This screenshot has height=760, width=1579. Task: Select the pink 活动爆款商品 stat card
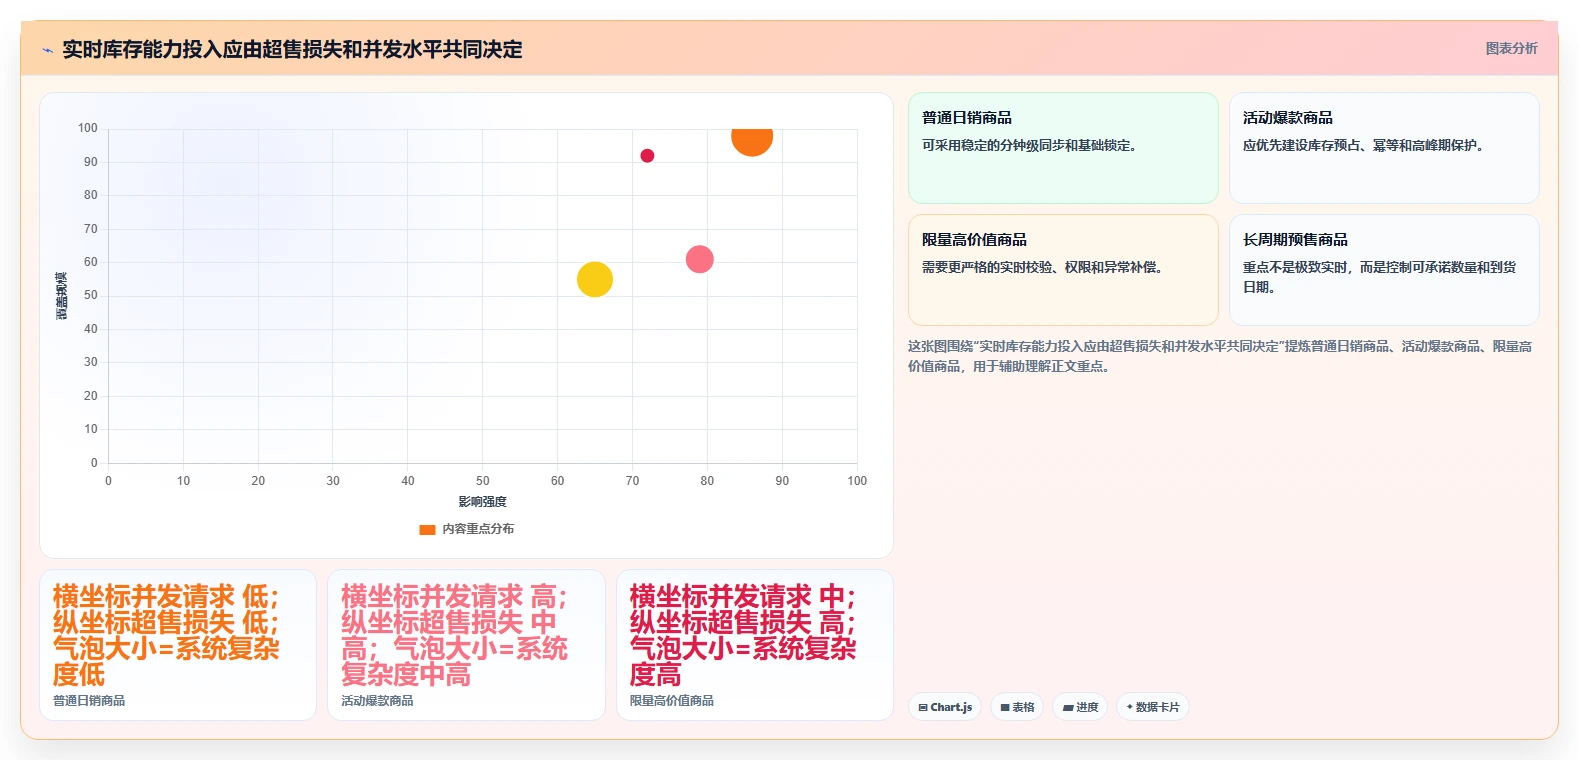click(x=466, y=645)
